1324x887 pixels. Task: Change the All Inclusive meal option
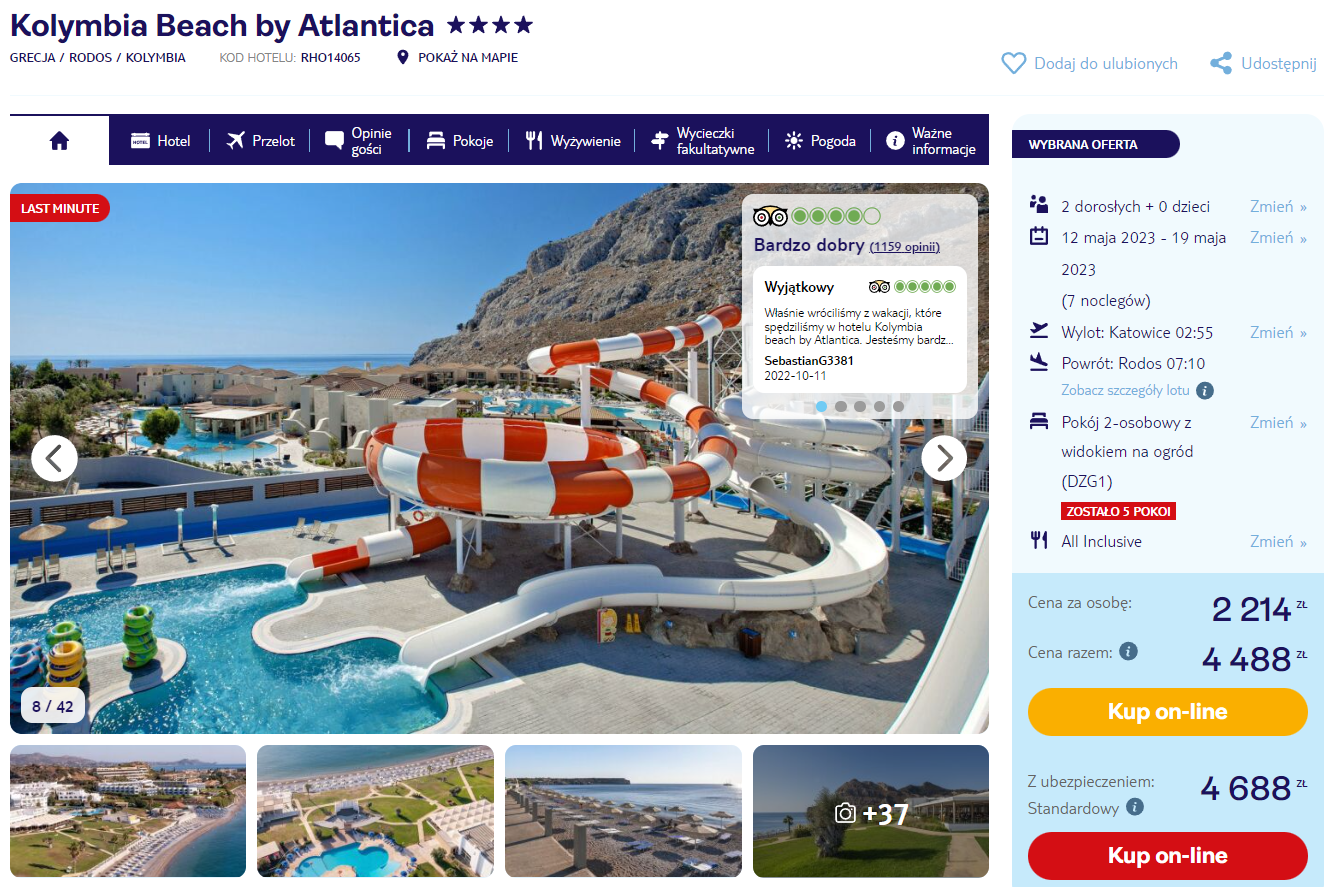tap(1278, 541)
